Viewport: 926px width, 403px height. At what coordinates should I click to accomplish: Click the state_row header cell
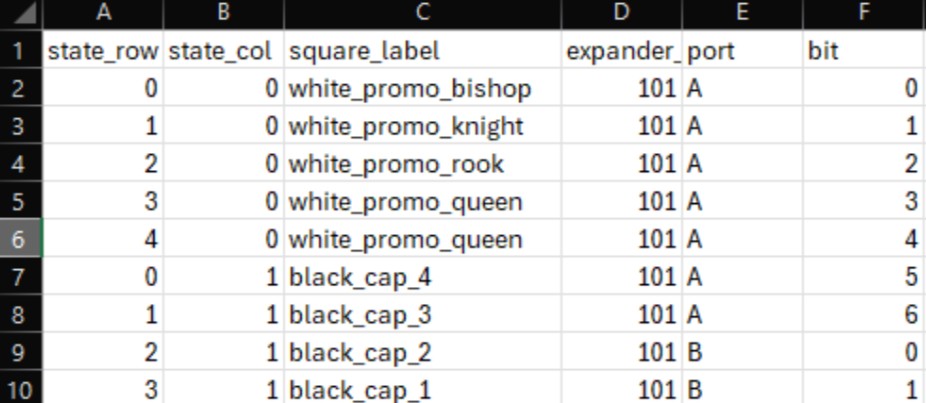[x=102, y=51]
